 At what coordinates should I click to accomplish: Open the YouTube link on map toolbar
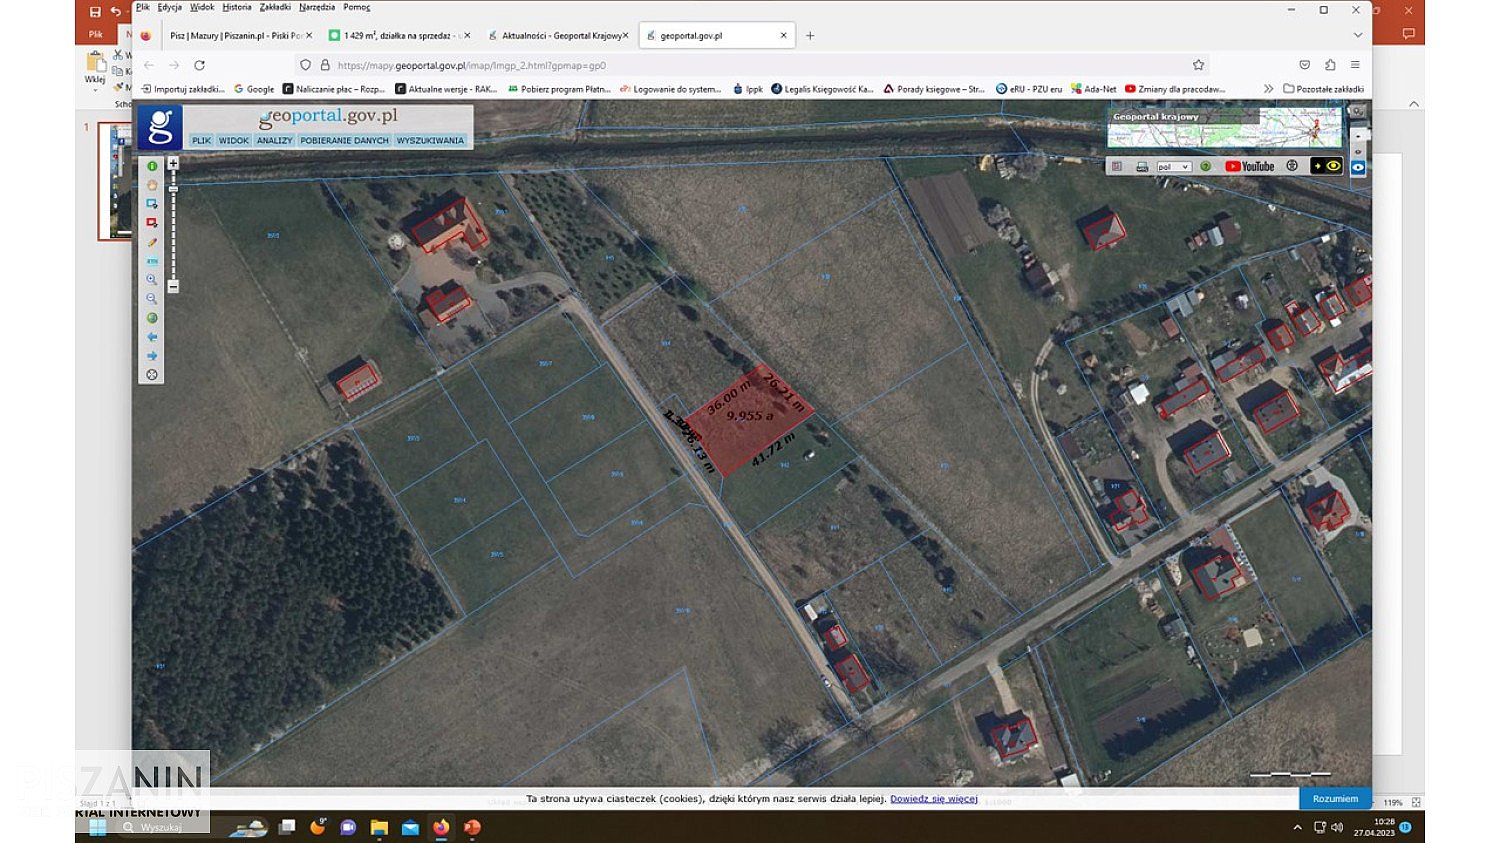pos(1249,167)
